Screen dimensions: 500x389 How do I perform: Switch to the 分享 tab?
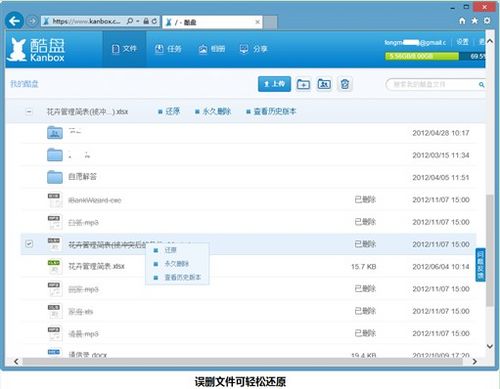click(254, 49)
